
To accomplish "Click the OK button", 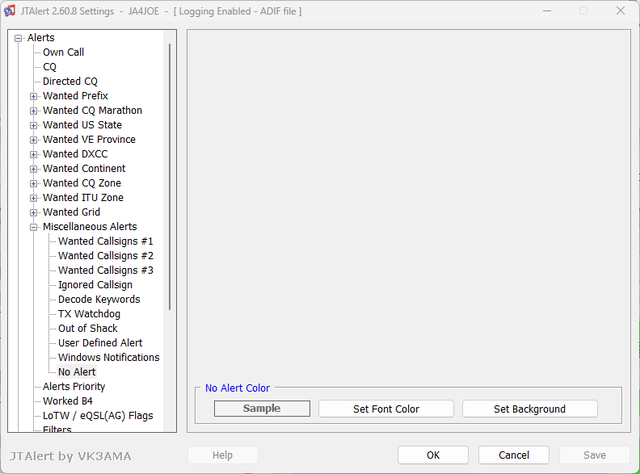I will point(433,455).
